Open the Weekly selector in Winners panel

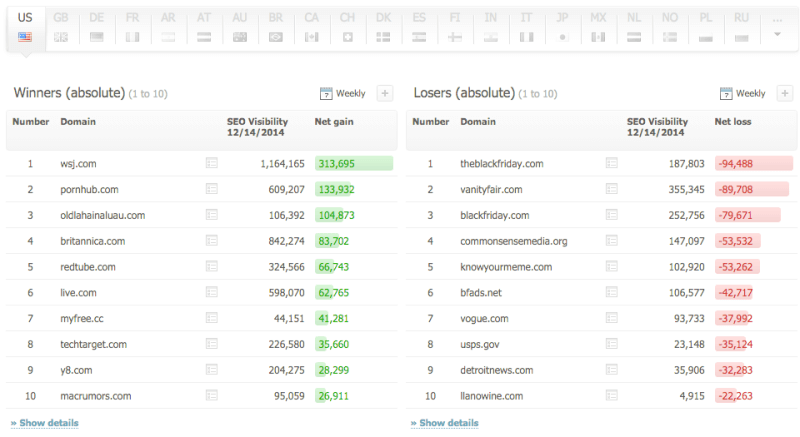click(350, 94)
